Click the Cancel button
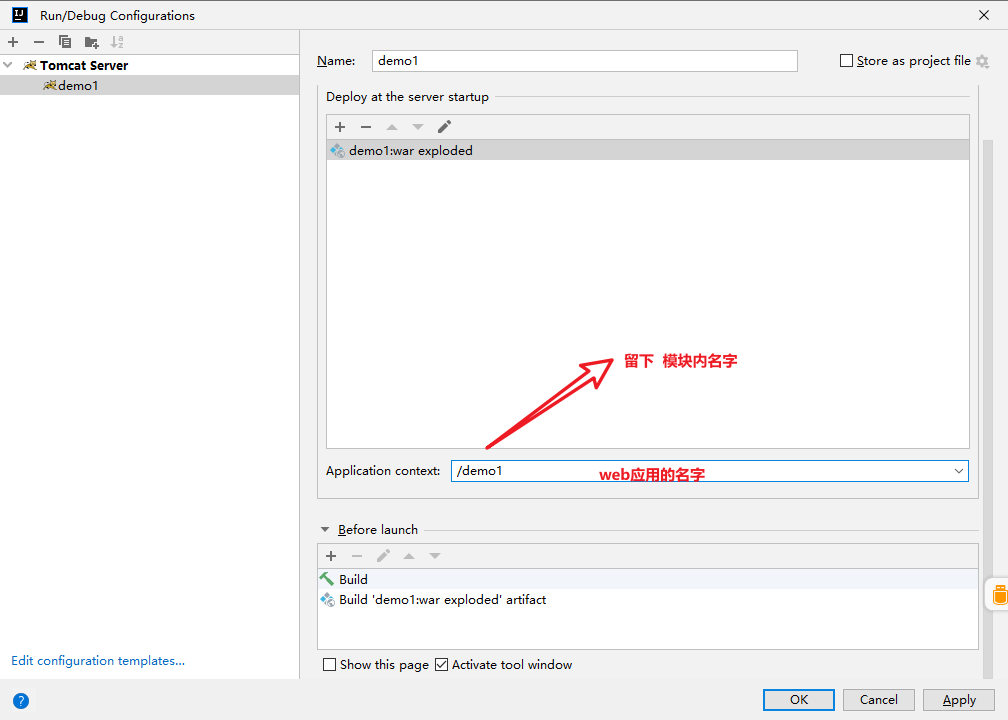The height and width of the screenshot is (720, 1008). [879, 699]
